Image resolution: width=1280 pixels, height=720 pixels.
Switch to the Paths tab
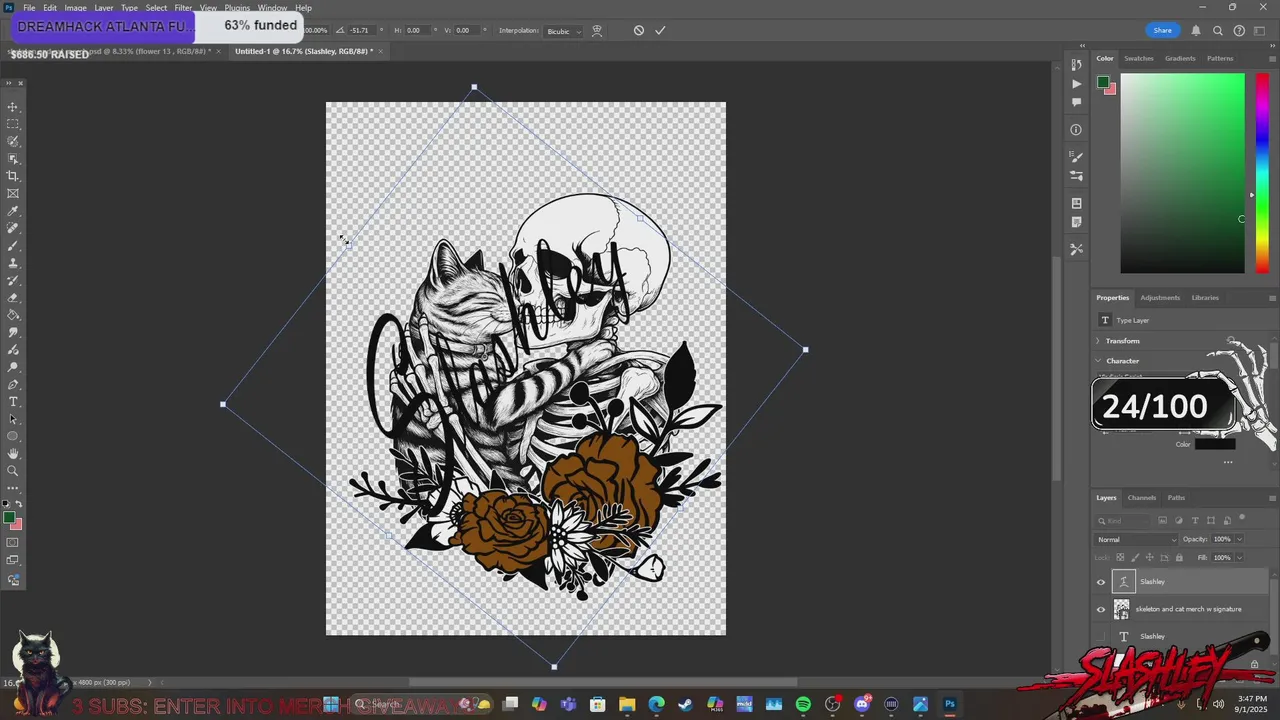[1176, 498]
